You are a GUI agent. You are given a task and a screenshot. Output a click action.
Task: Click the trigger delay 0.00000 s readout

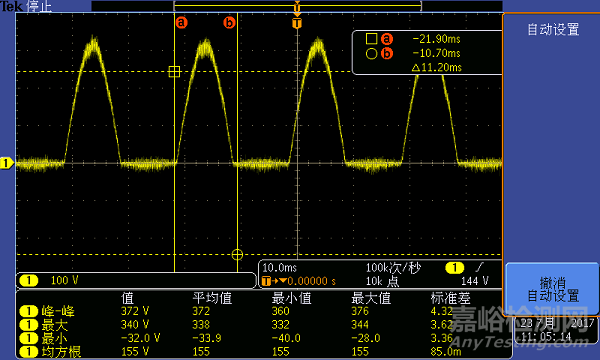click(x=299, y=281)
